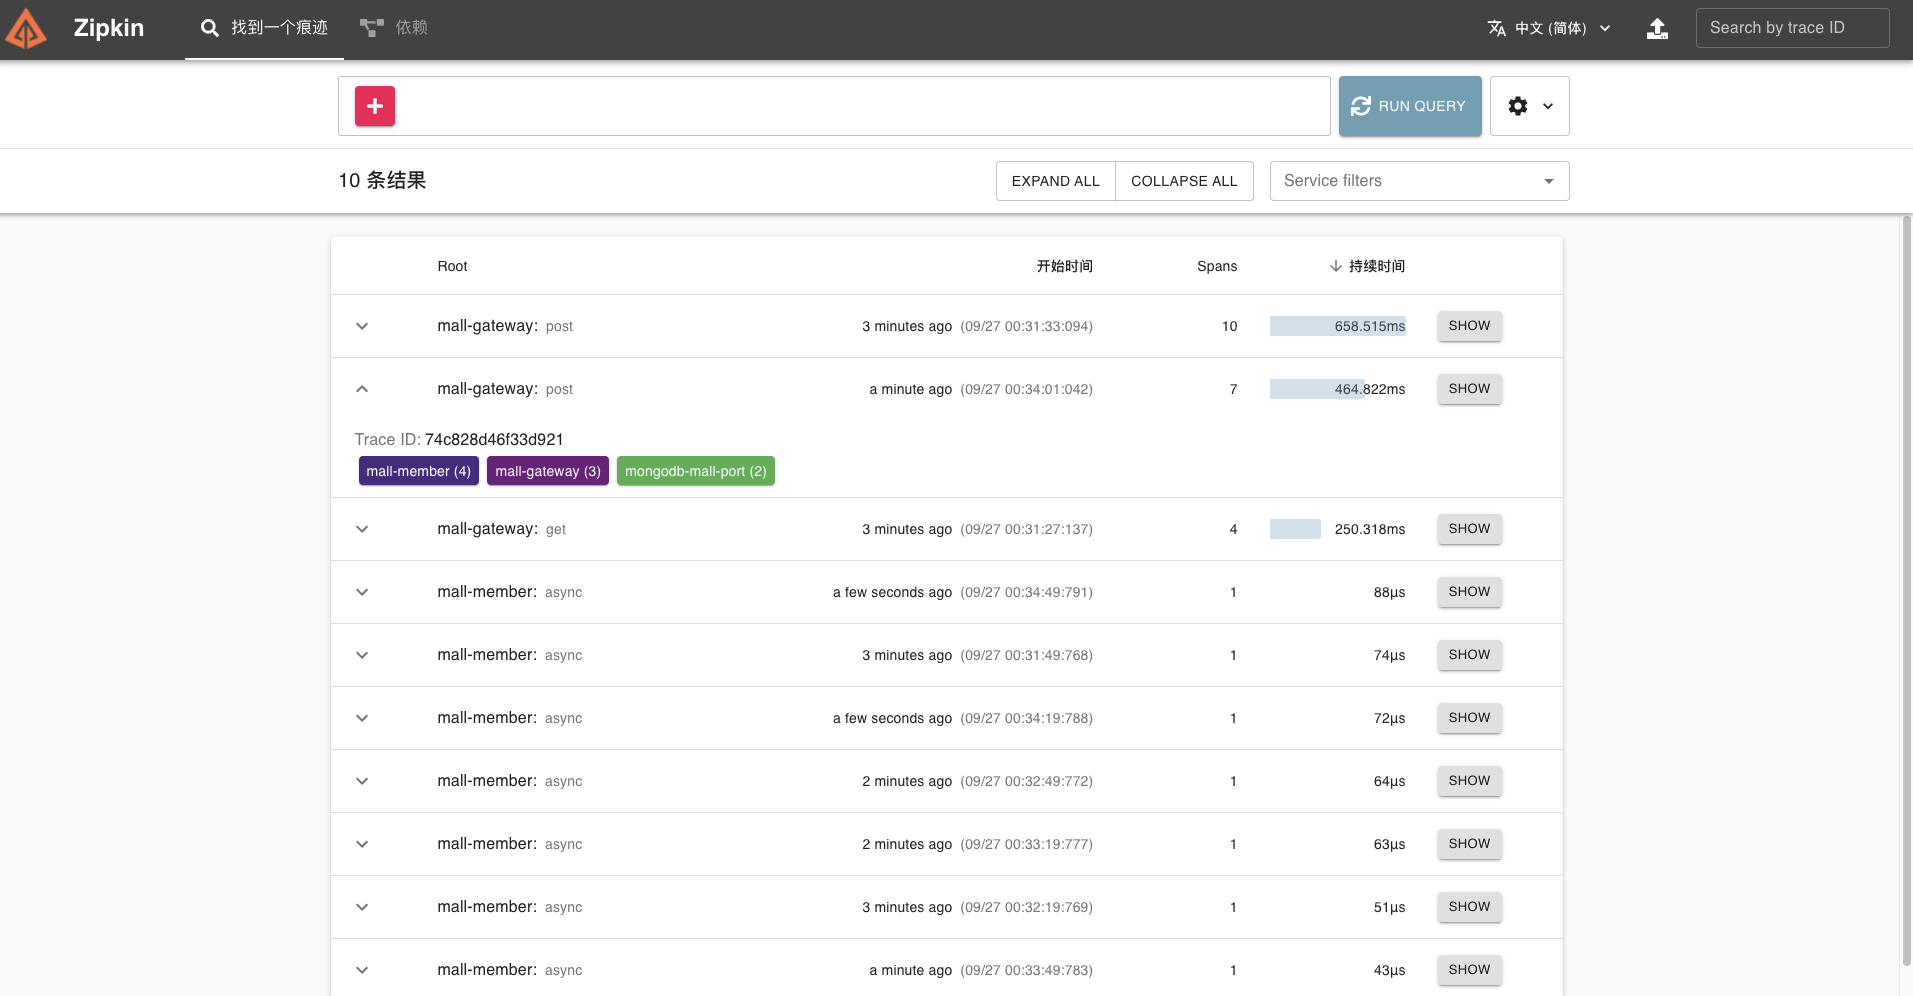Expand the mall-member async 88µs row

coord(362,592)
